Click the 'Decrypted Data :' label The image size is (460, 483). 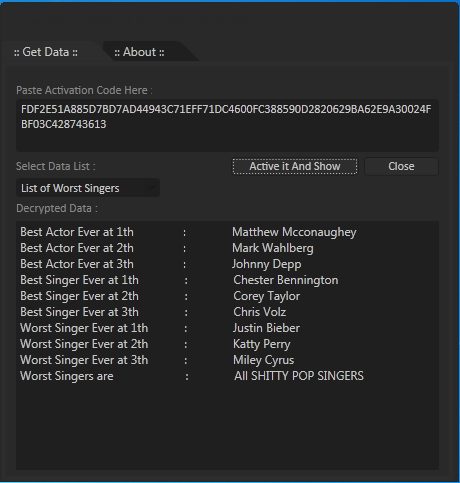point(57,208)
